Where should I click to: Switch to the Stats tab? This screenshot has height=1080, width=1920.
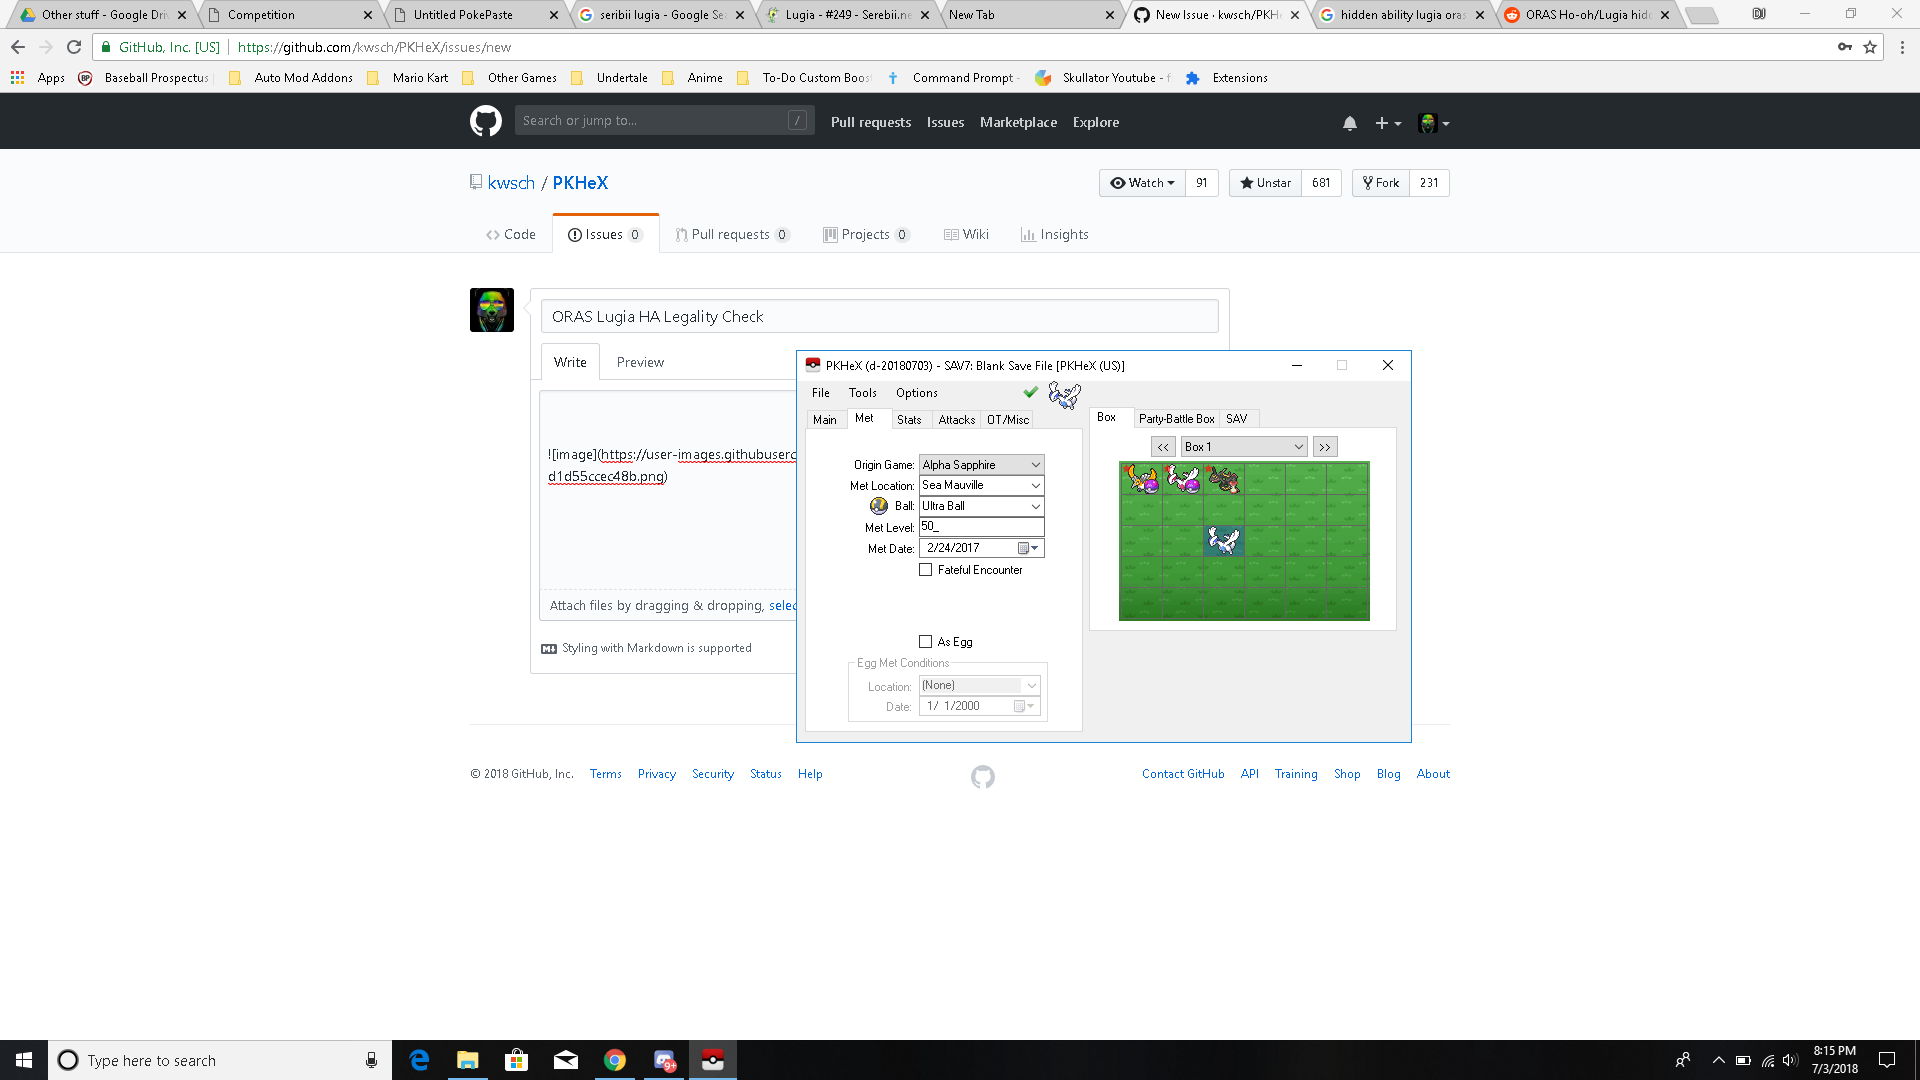click(909, 420)
